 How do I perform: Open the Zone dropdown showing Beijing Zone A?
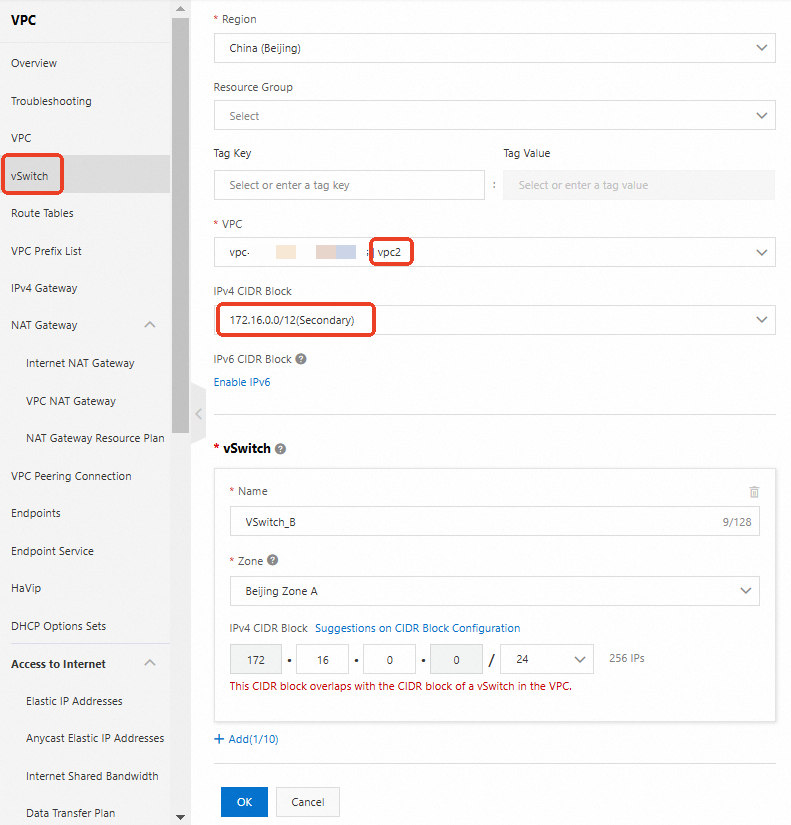pyautogui.click(x=494, y=591)
